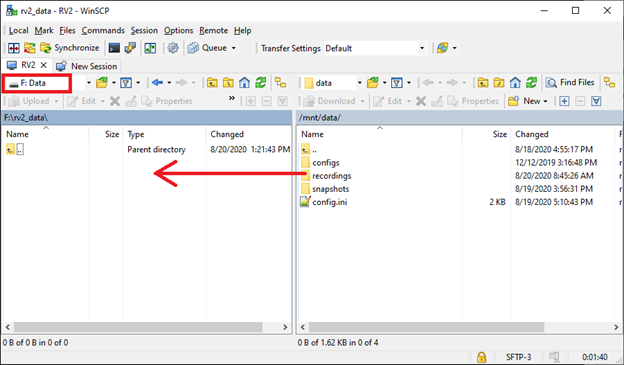Expand the remote Filter dropdown arrow
624x365 pixels.
click(x=409, y=83)
